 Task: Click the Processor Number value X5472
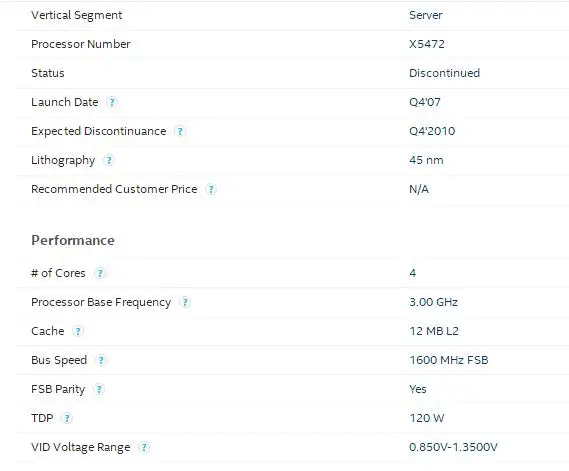click(427, 44)
